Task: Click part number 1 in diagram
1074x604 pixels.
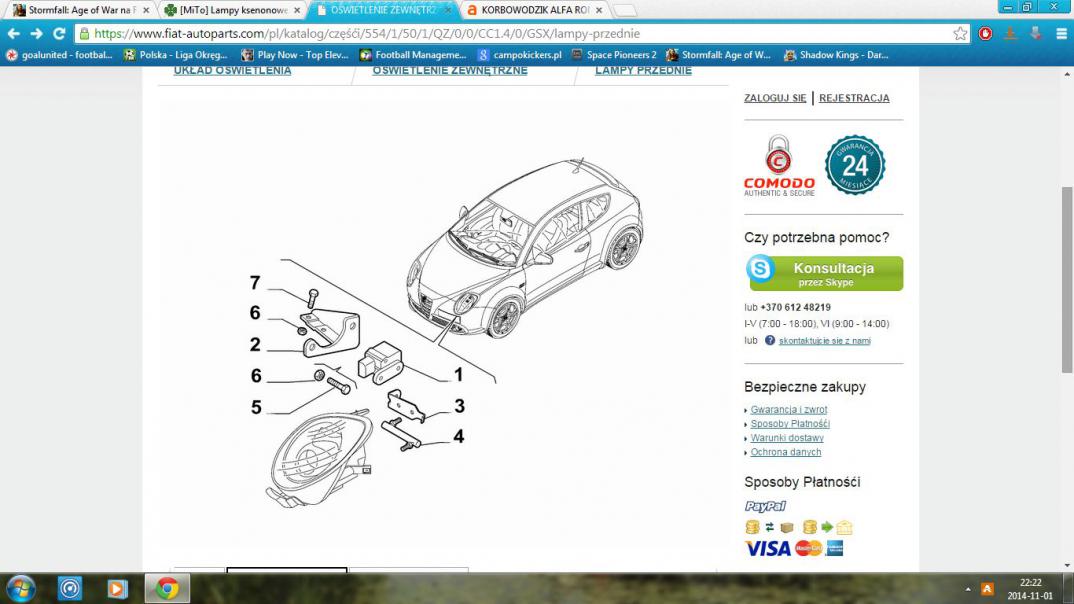Action: click(458, 375)
